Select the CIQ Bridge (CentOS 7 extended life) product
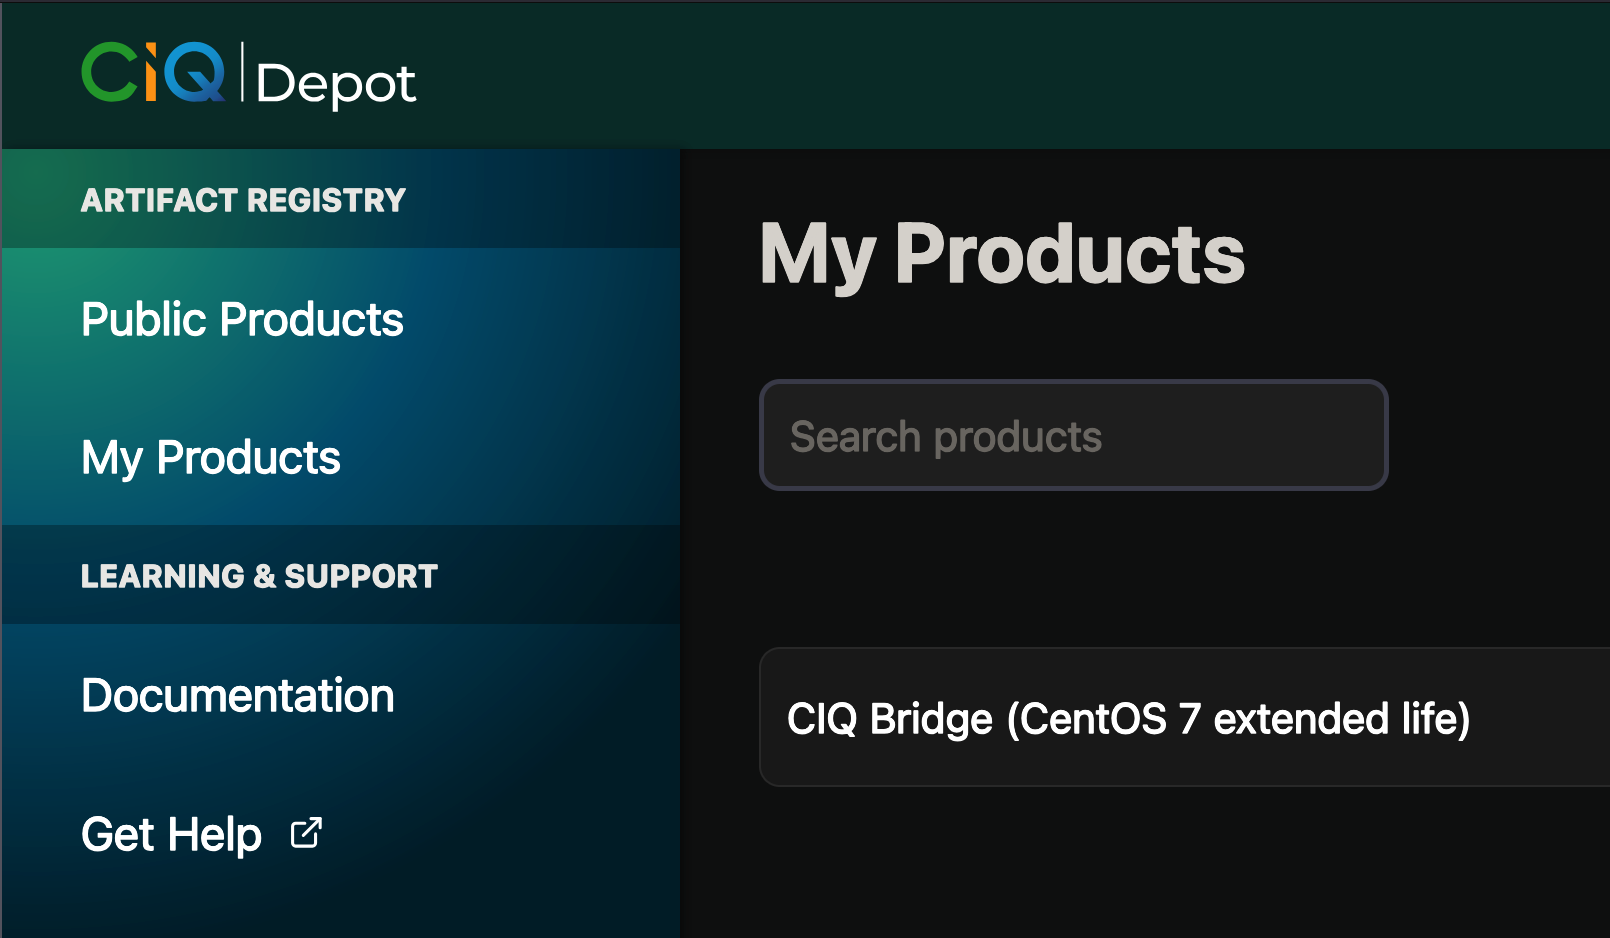This screenshot has width=1610, height=938. (x=1130, y=718)
